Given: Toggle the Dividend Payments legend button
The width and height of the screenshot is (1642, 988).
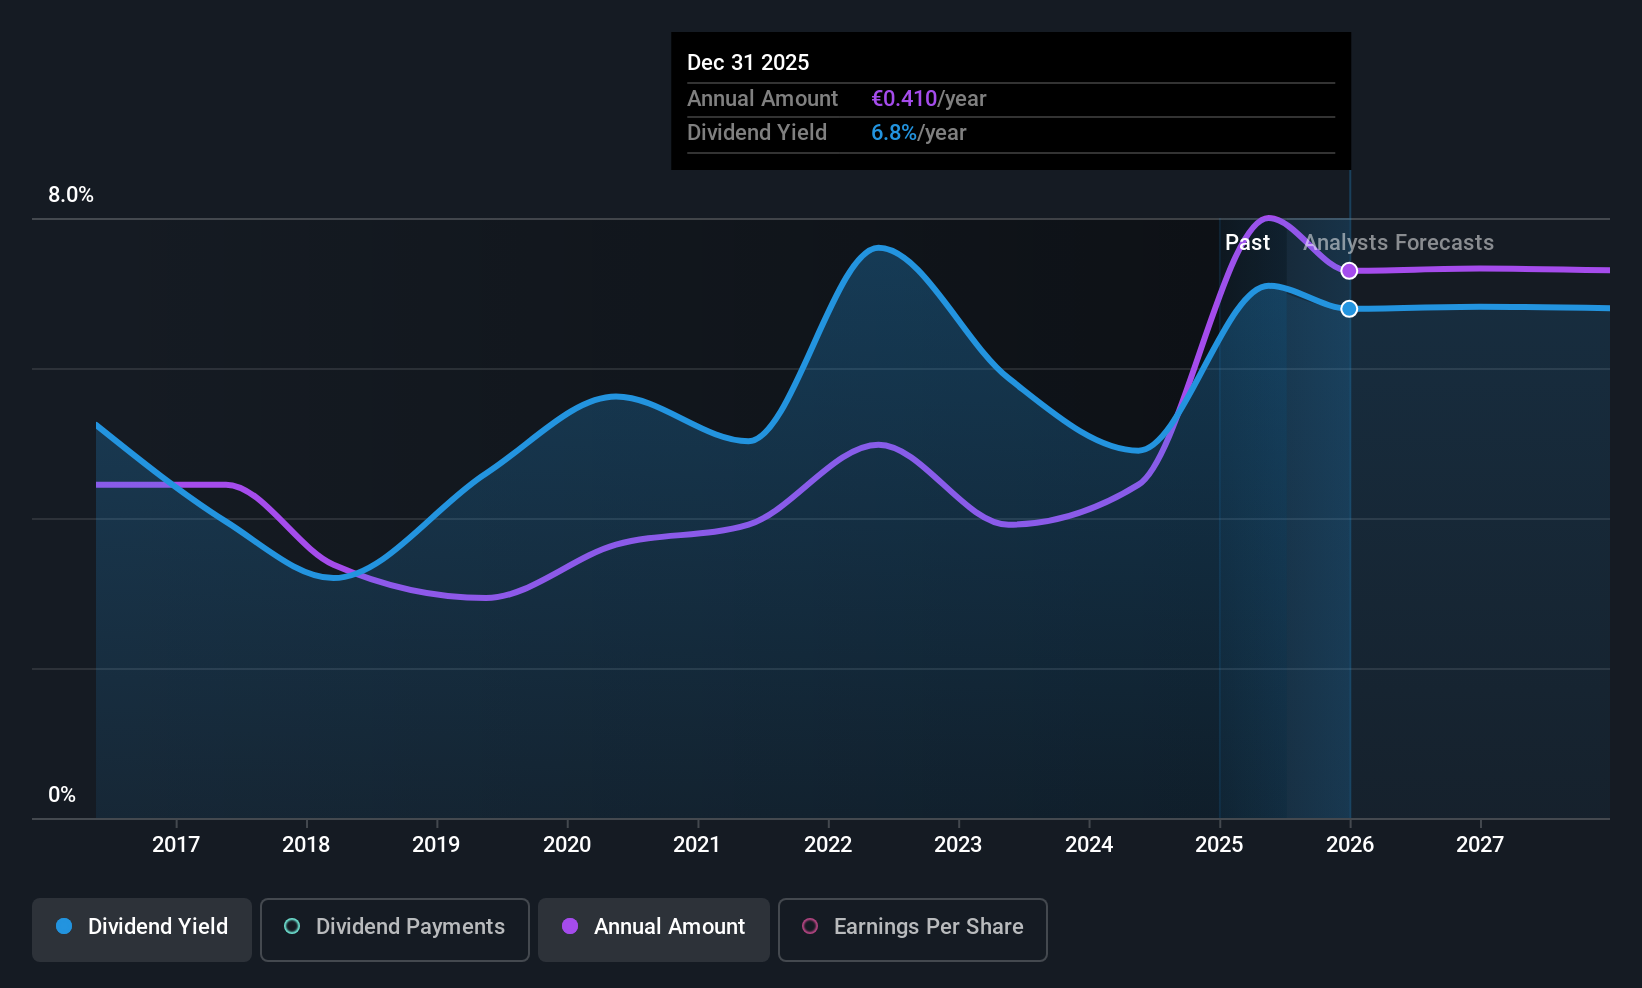Looking at the screenshot, I should pos(395,930).
